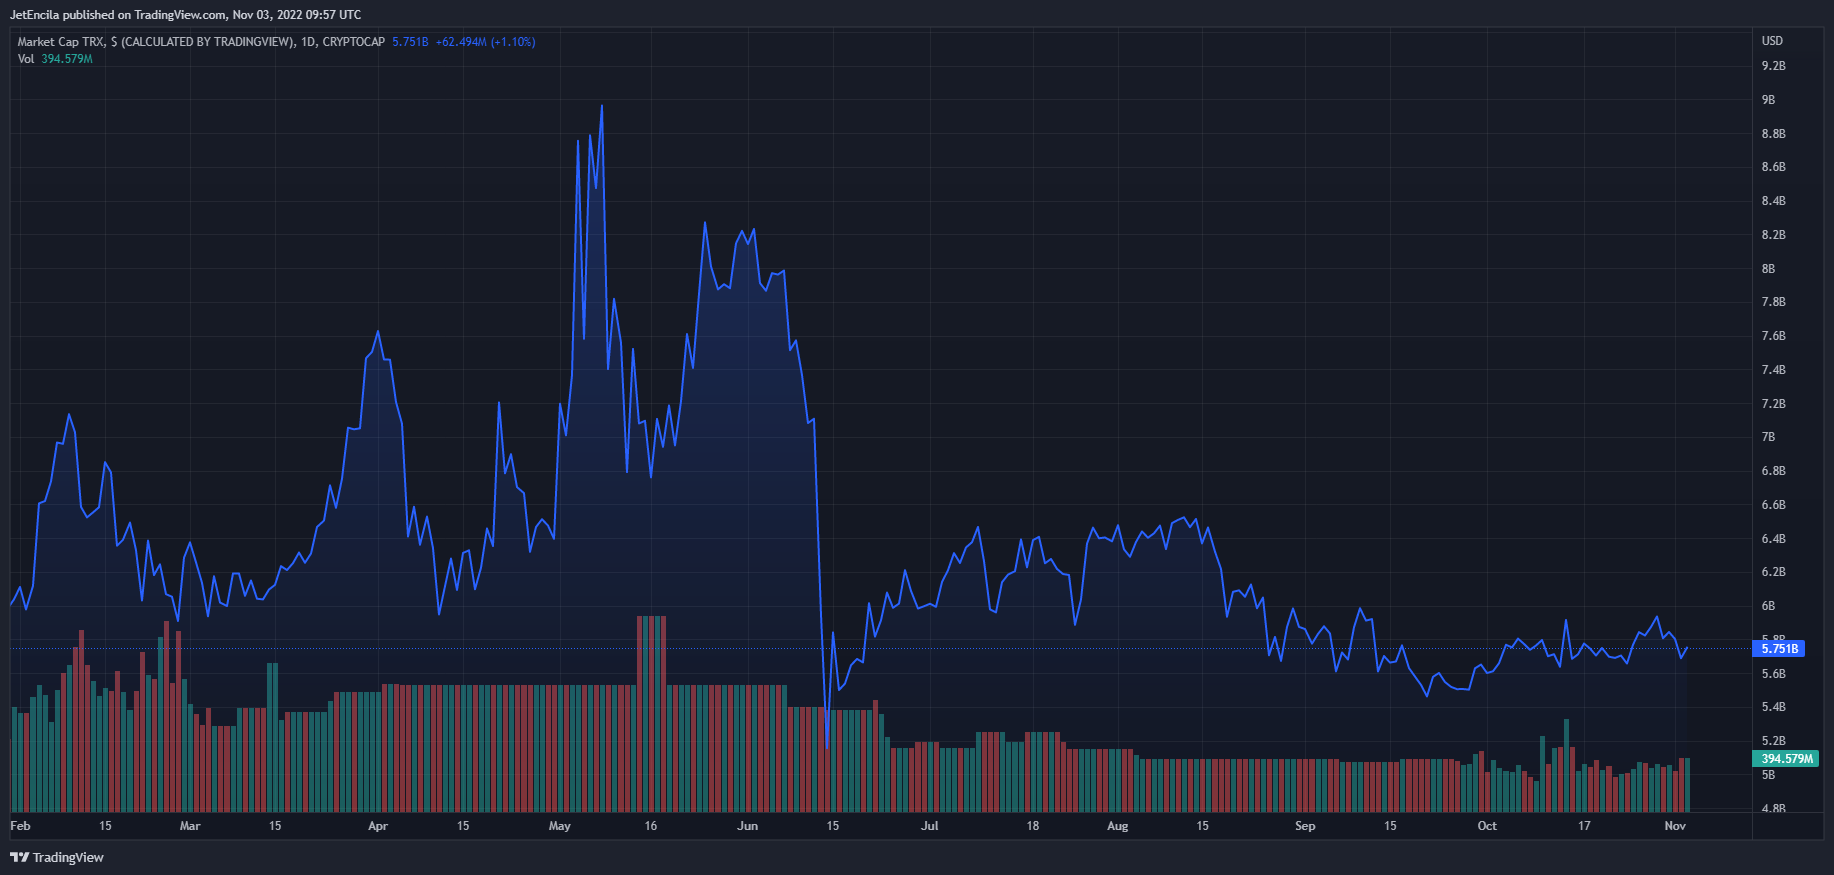Image resolution: width=1834 pixels, height=875 pixels.
Task: Click the Oct label on time axis
Action: pyautogui.click(x=1487, y=826)
